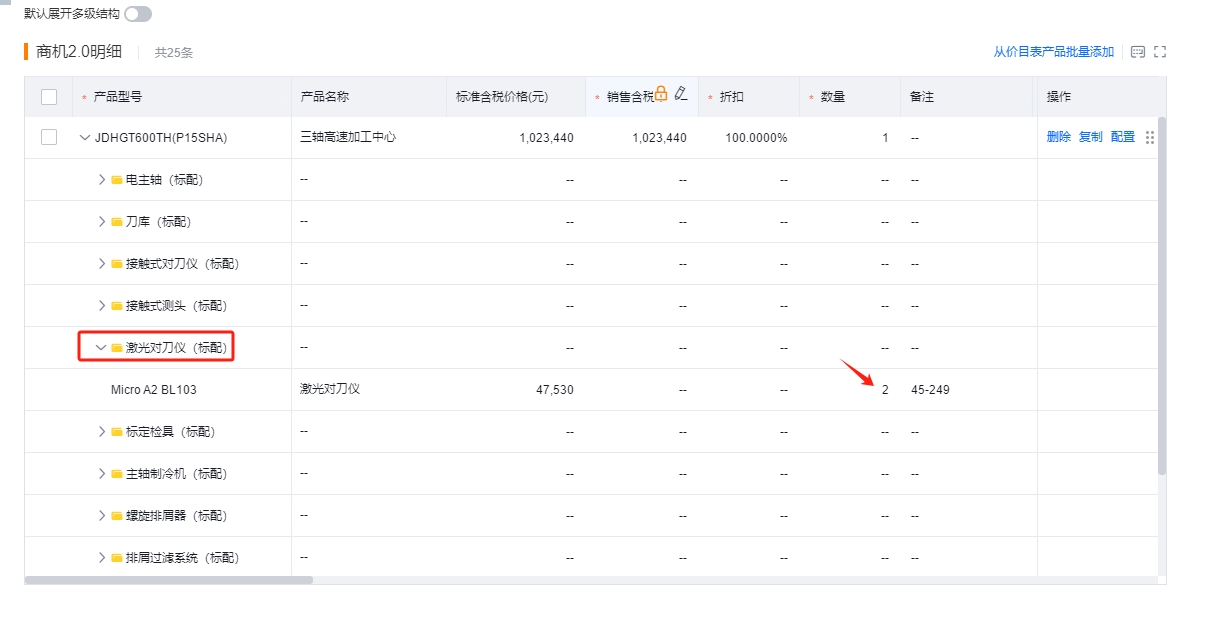Click the 数量 column header
The image size is (1217, 619).
coord(833,97)
